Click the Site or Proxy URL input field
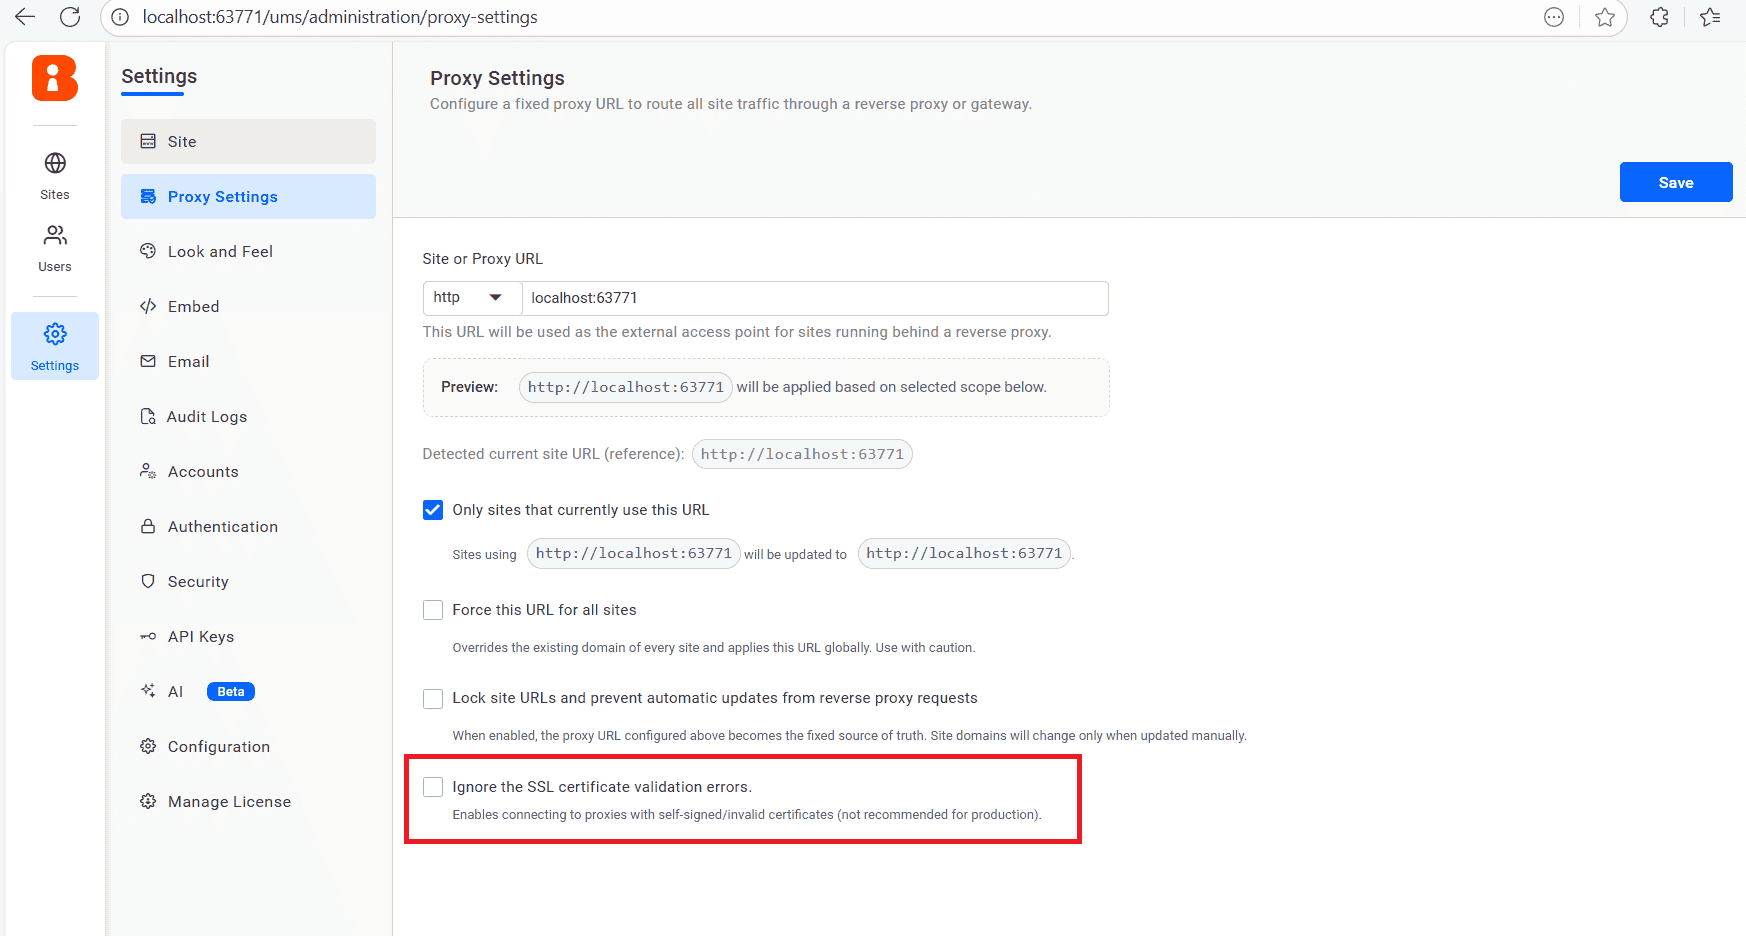This screenshot has width=1746, height=936. click(x=815, y=297)
